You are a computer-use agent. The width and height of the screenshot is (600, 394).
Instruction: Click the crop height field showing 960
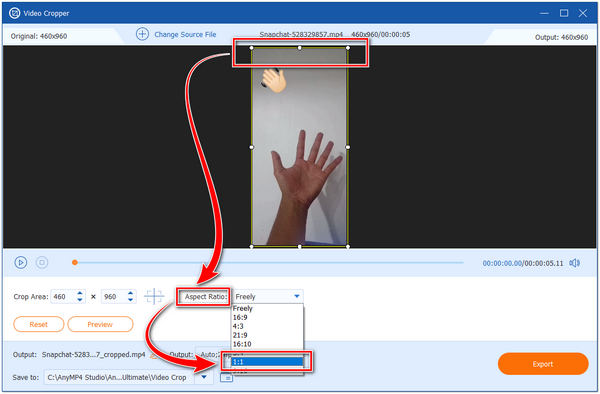(x=114, y=296)
